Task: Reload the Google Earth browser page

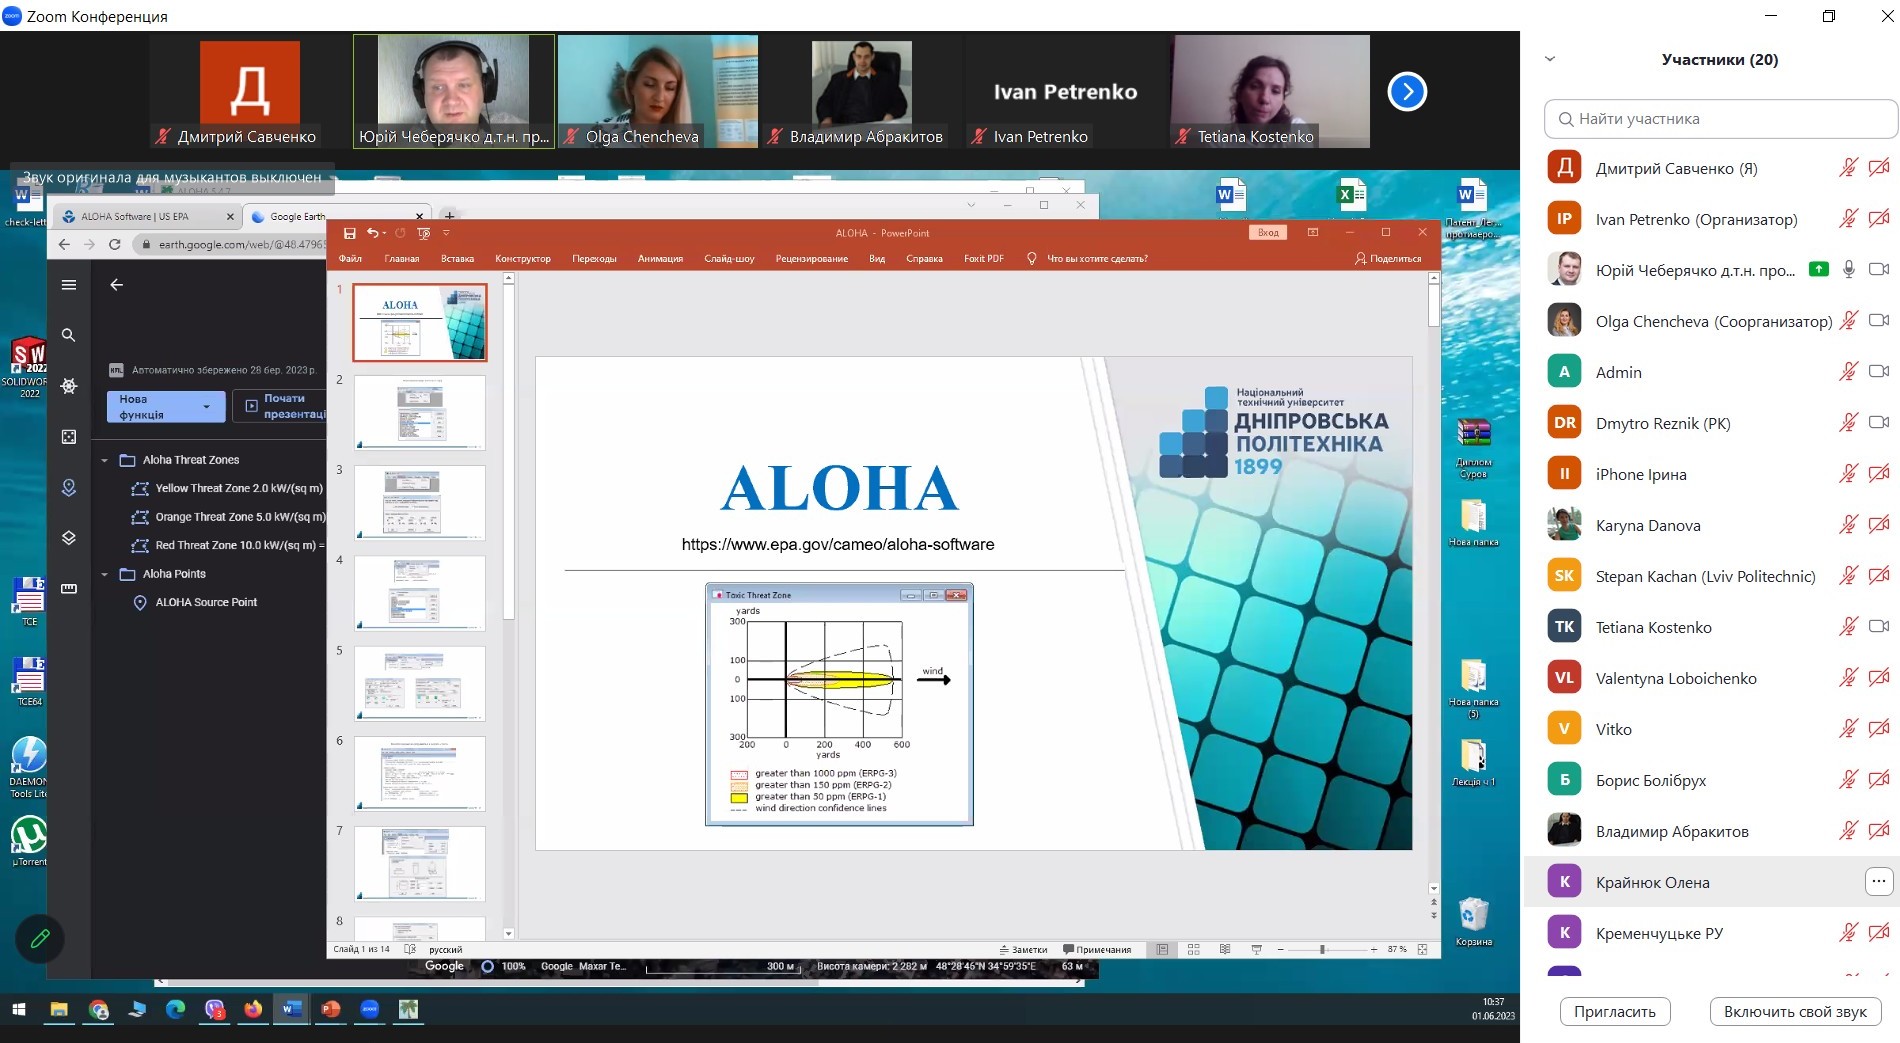Action: point(115,244)
